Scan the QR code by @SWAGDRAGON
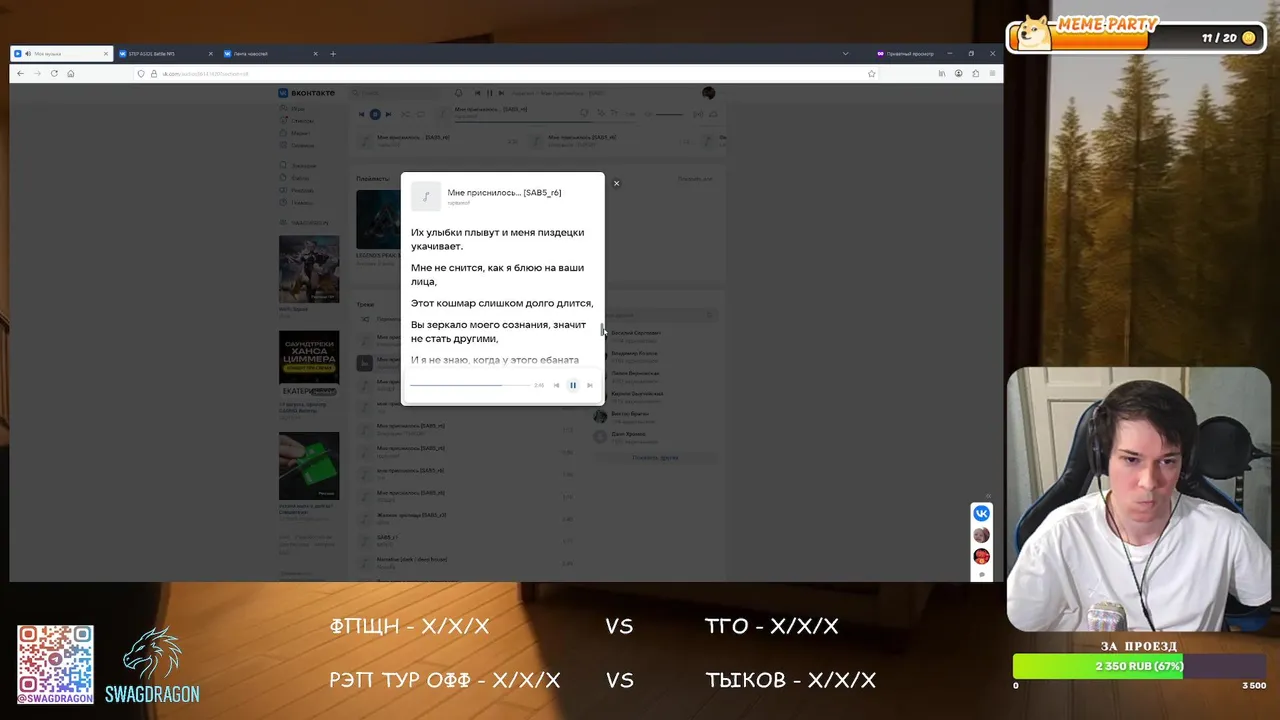1280x720 pixels. click(55, 664)
